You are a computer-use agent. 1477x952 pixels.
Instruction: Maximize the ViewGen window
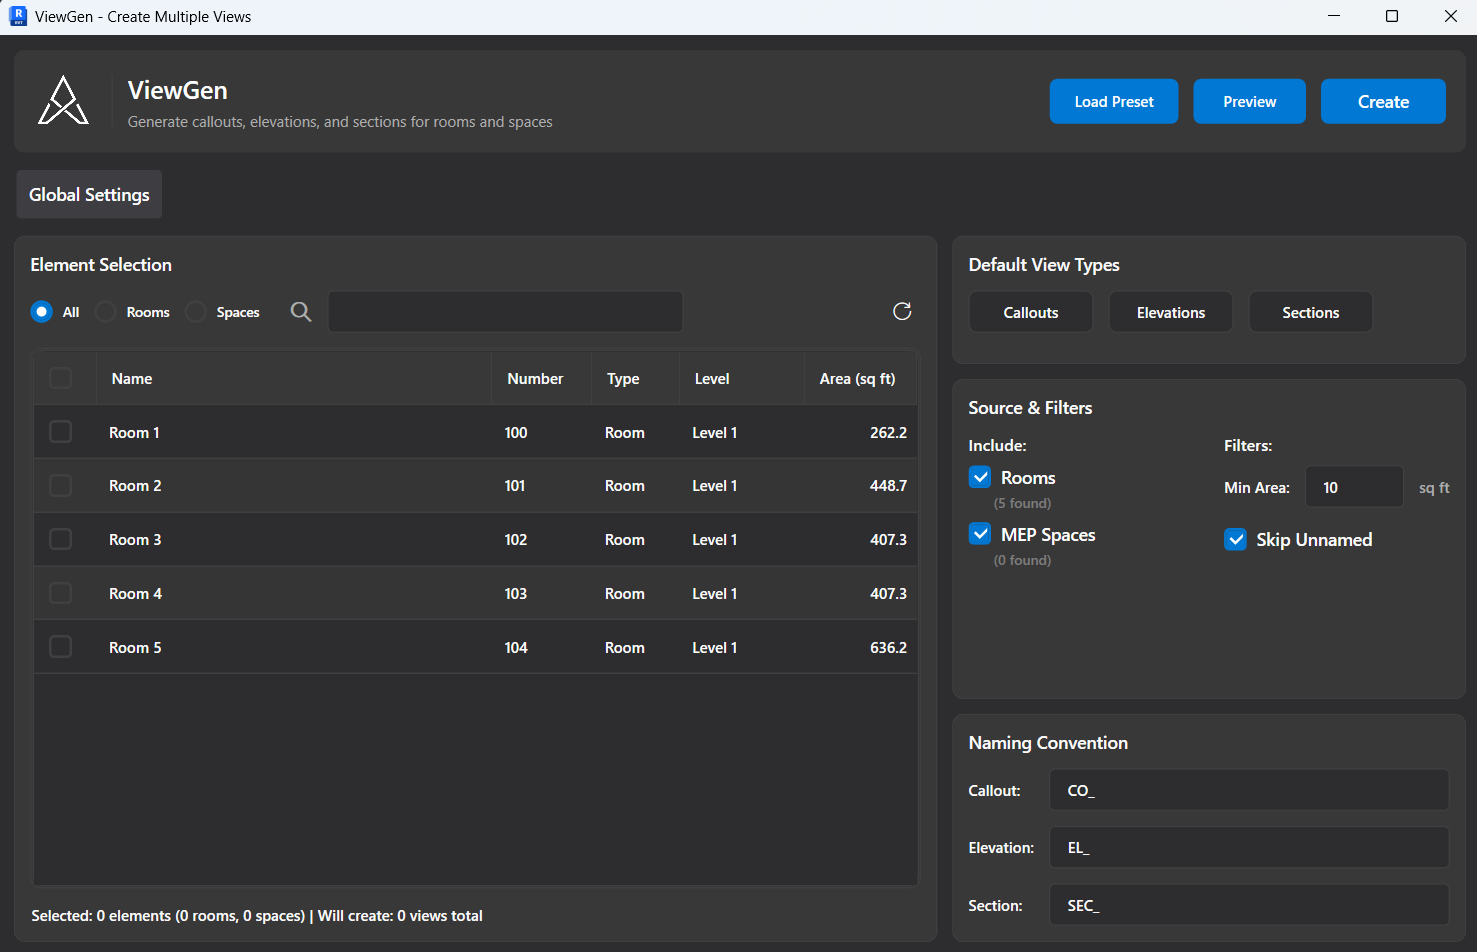(1392, 16)
